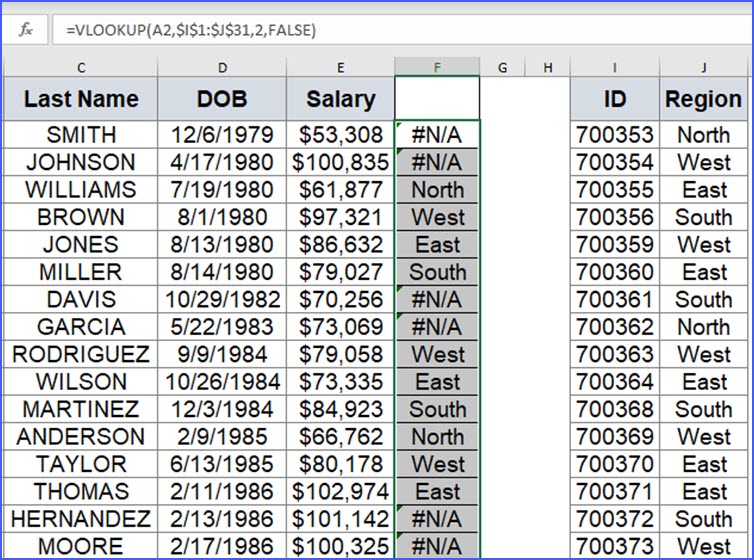
Task: Select the DAVIS cell
Action: click(x=81, y=299)
